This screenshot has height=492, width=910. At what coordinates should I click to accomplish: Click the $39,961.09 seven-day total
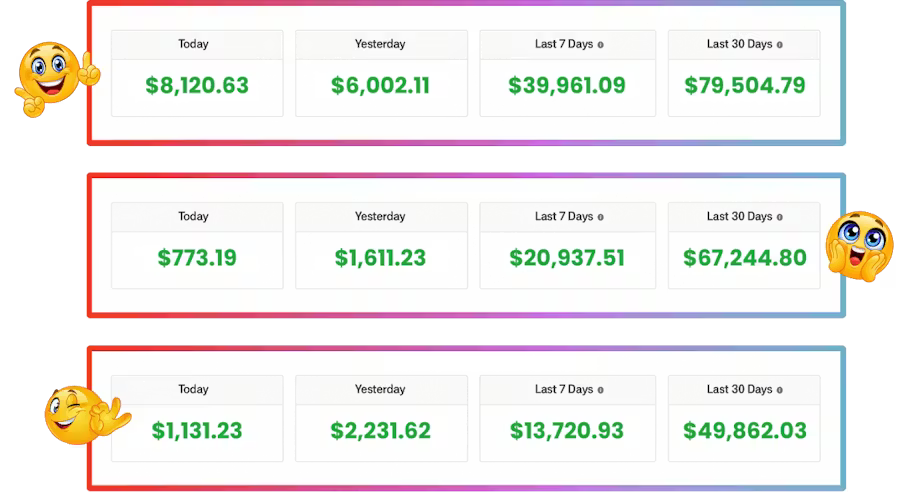pyautogui.click(x=567, y=86)
